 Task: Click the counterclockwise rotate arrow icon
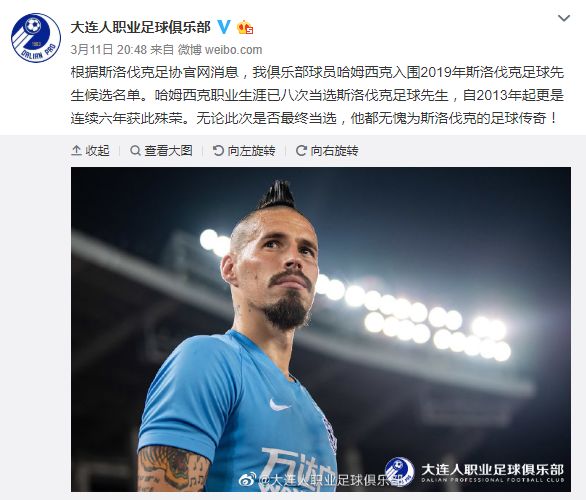click(218, 151)
